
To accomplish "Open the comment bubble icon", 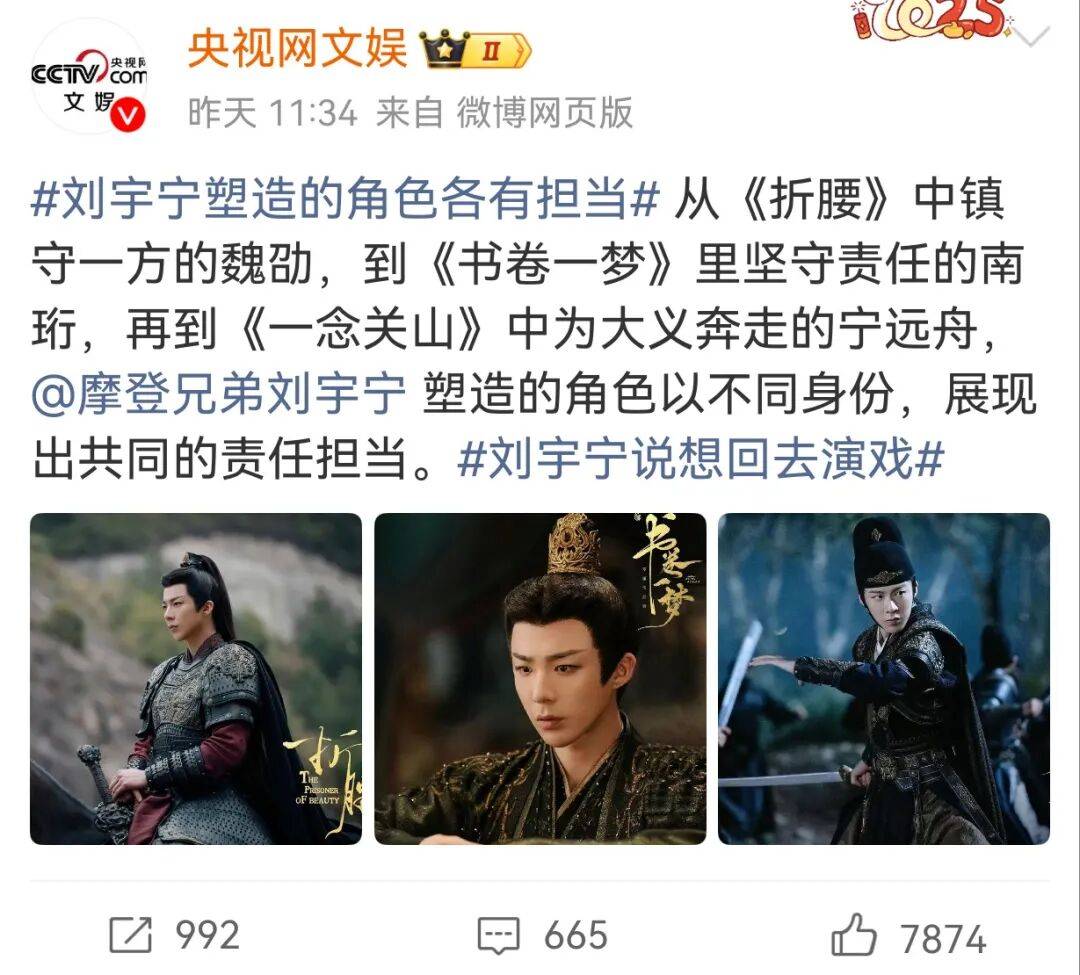I will (x=499, y=936).
